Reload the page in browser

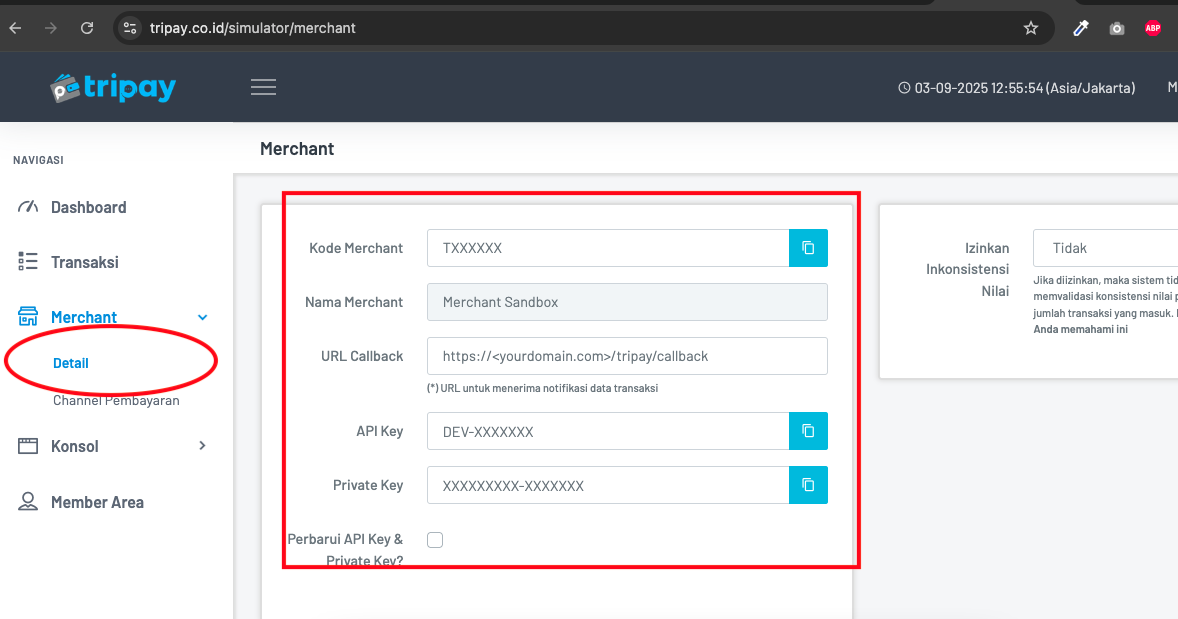click(87, 28)
